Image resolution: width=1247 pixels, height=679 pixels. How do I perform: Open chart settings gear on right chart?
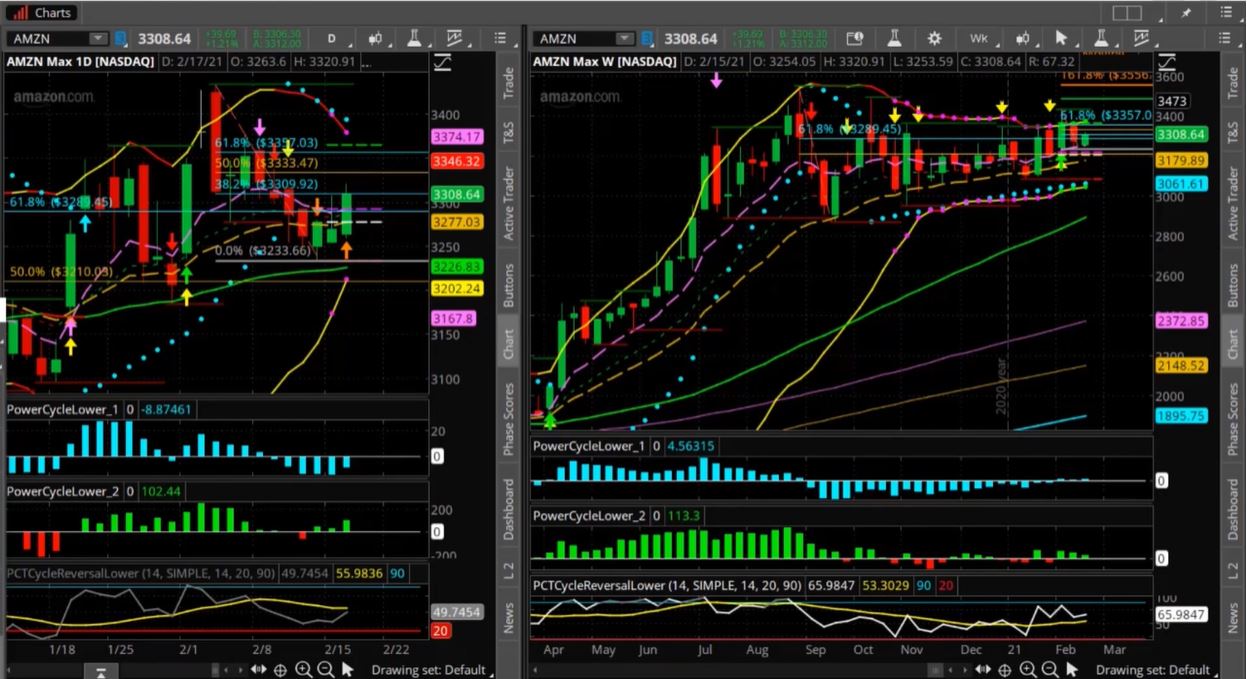tap(934, 39)
